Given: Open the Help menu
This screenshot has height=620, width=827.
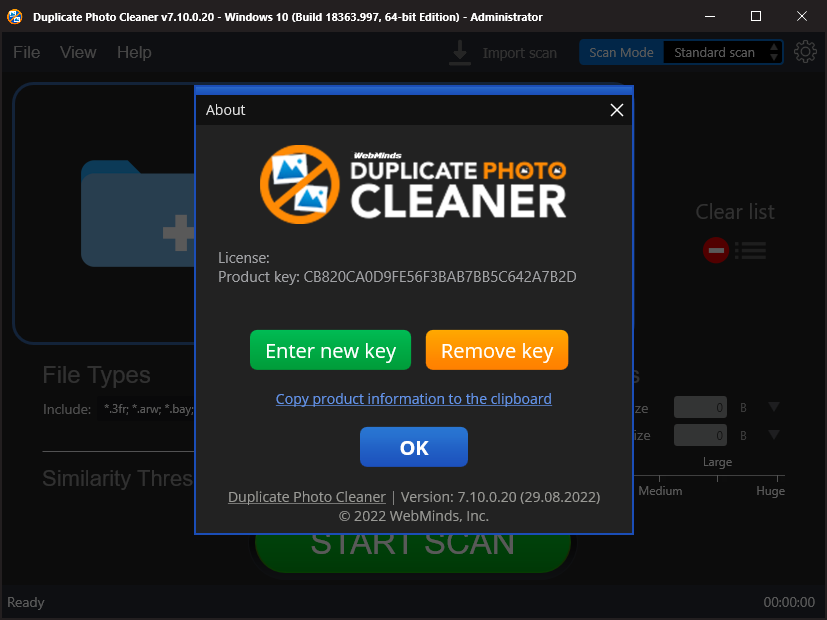Looking at the screenshot, I should (x=134, y=52).
